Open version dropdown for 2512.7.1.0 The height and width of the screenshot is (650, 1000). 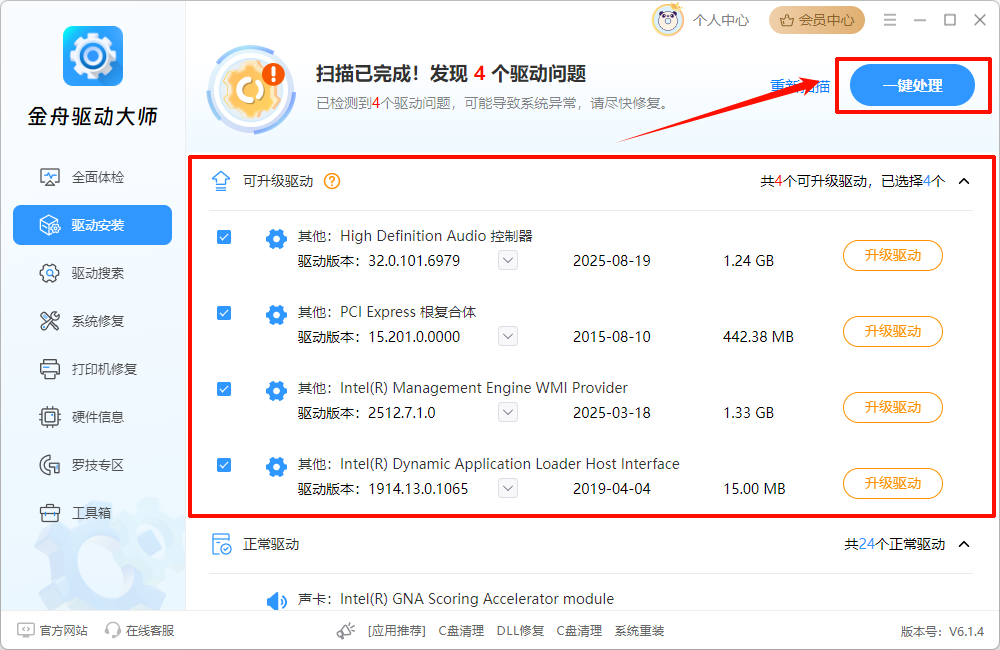508,412
